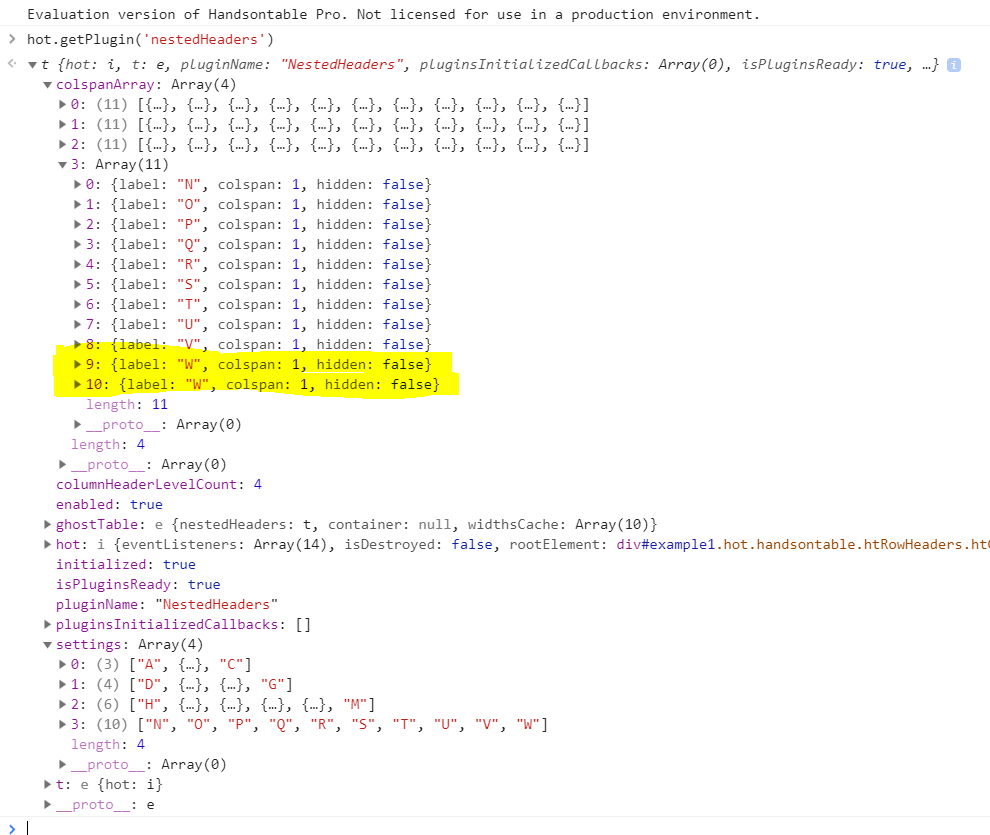Expand the hot property with eventListeners
The height and width of the screenshot is (835, 990).
(x=46, y=544)
